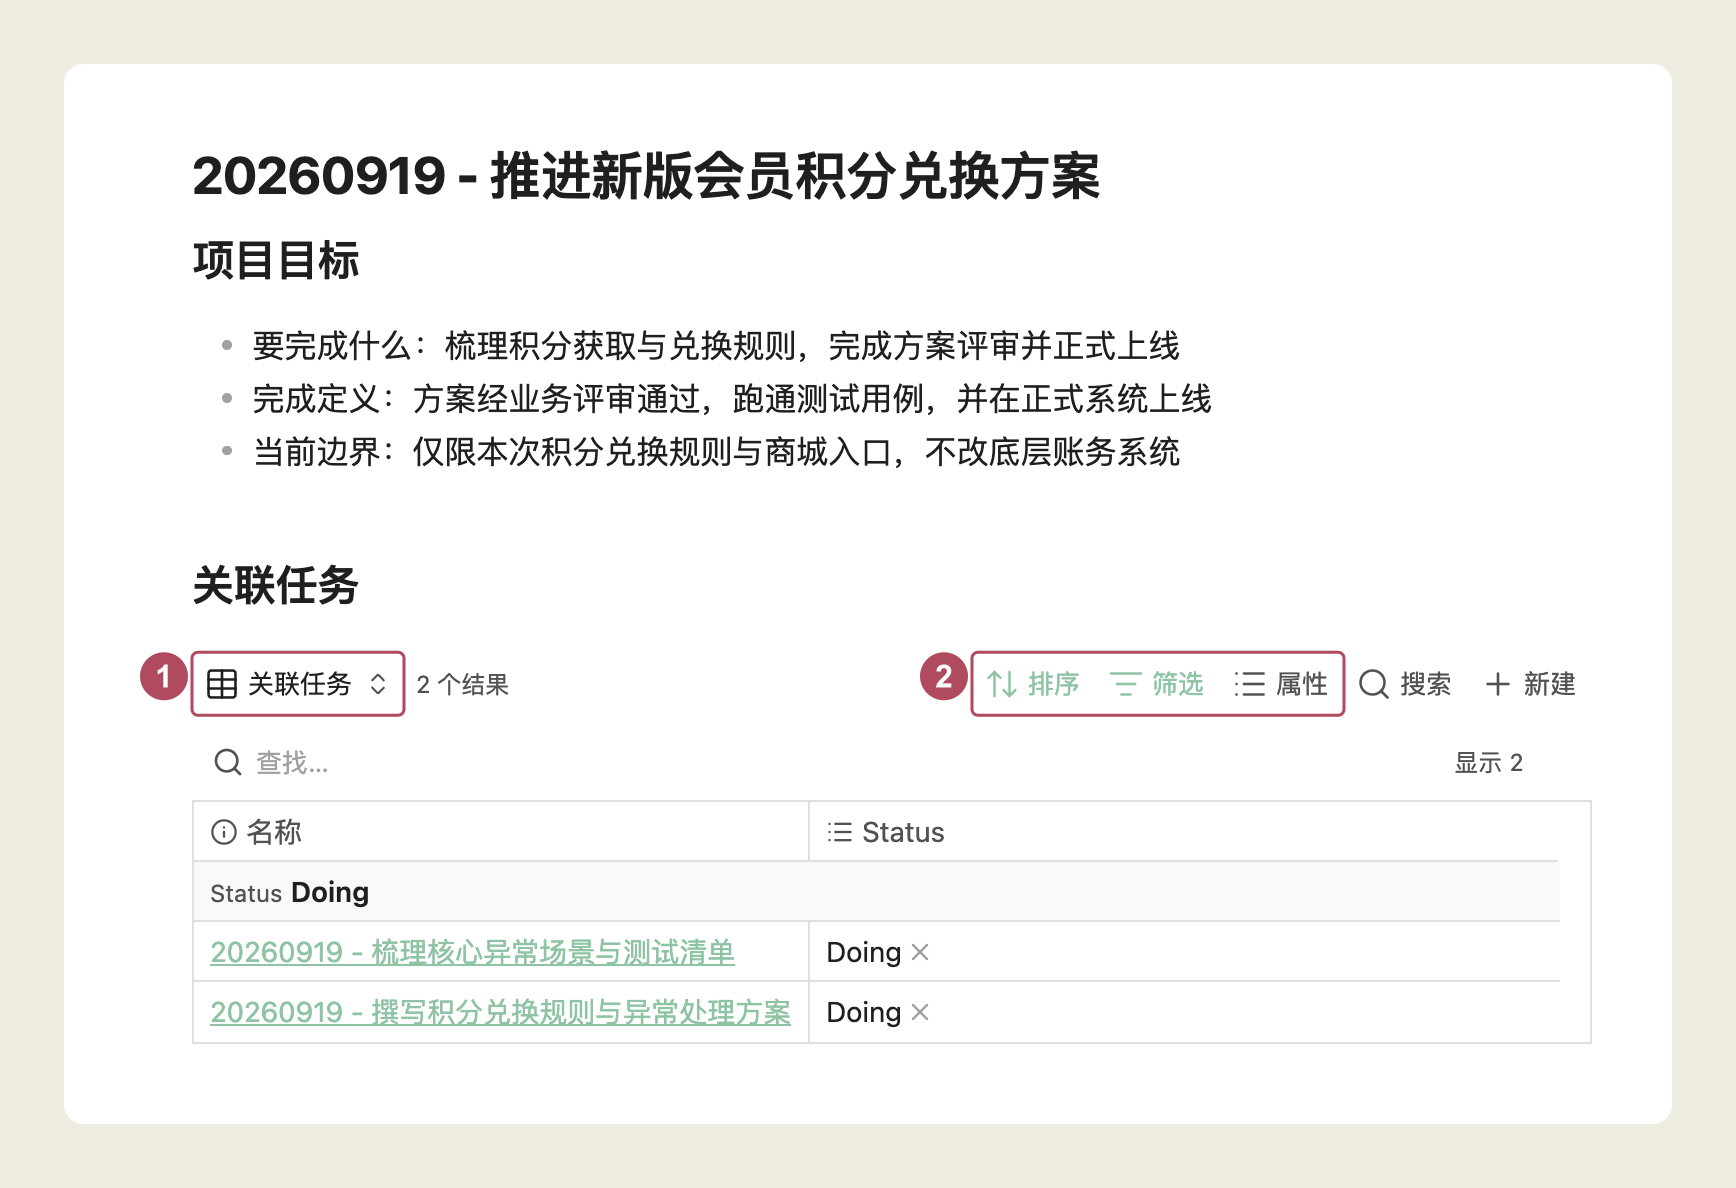
Task: Click the 新建 button label
Action: 1549,684
